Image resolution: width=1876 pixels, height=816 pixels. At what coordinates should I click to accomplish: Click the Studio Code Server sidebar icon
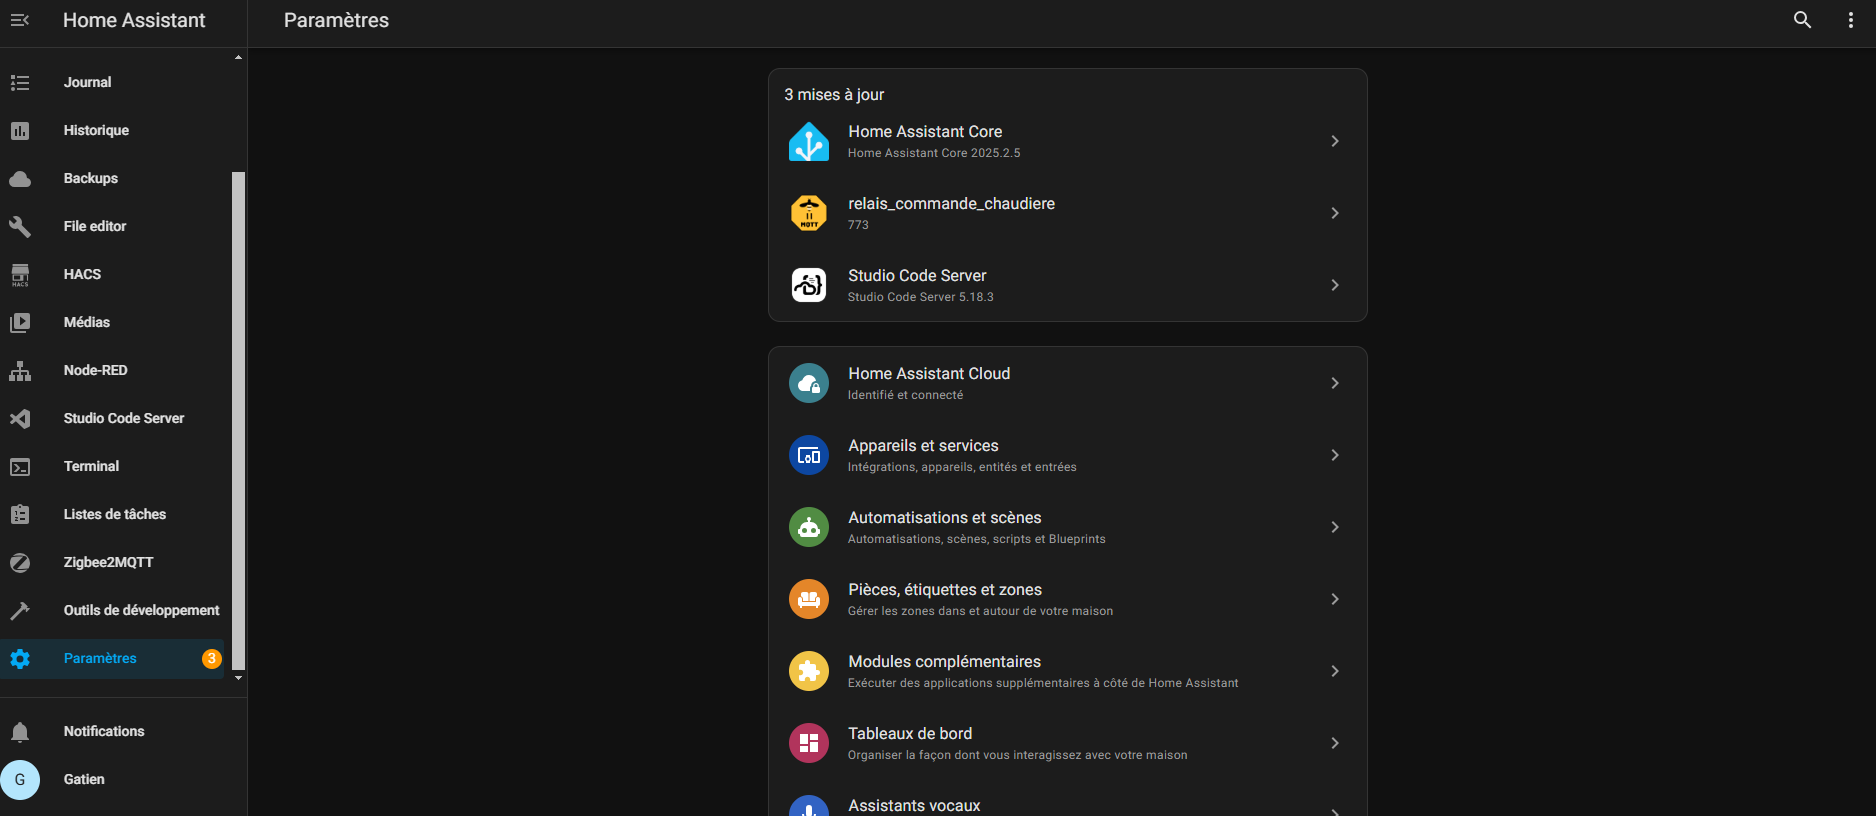tap(20, 419)
